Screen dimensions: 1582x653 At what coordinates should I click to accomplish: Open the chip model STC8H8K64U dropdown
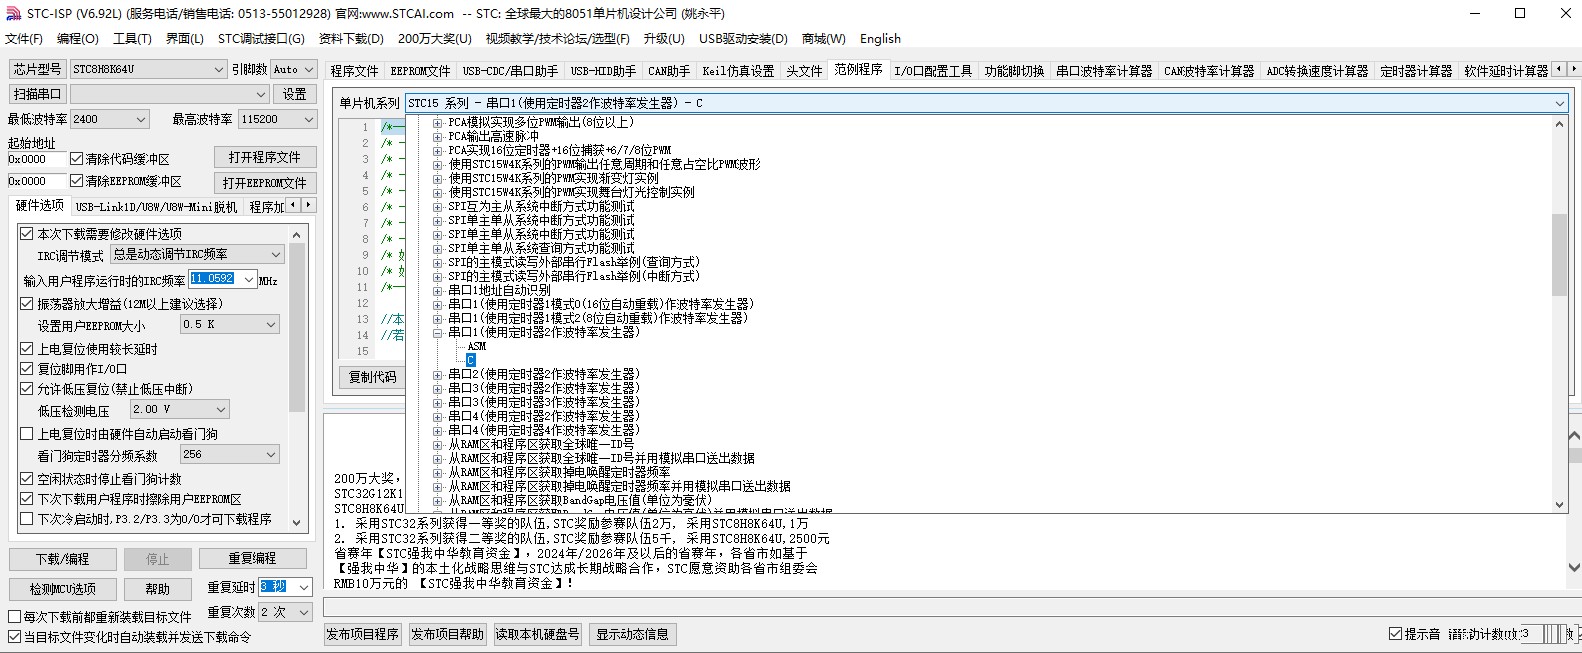pyautogui.click(x=148, y=69)
